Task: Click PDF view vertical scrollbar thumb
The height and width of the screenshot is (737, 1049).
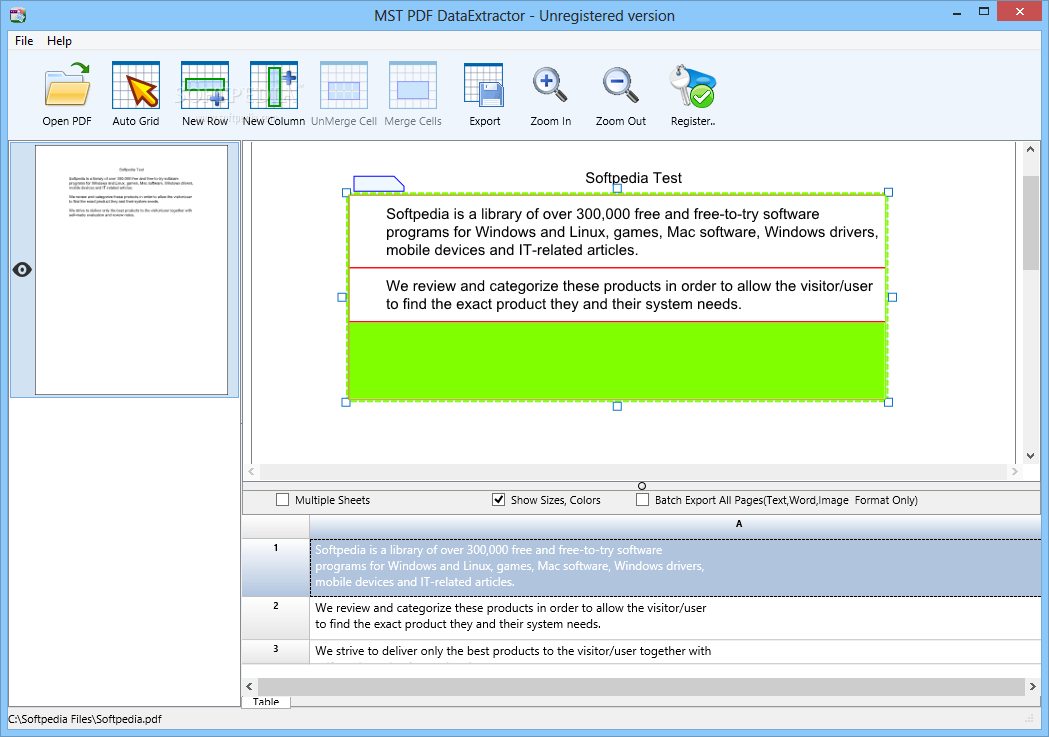Action: click(1030, 223)
